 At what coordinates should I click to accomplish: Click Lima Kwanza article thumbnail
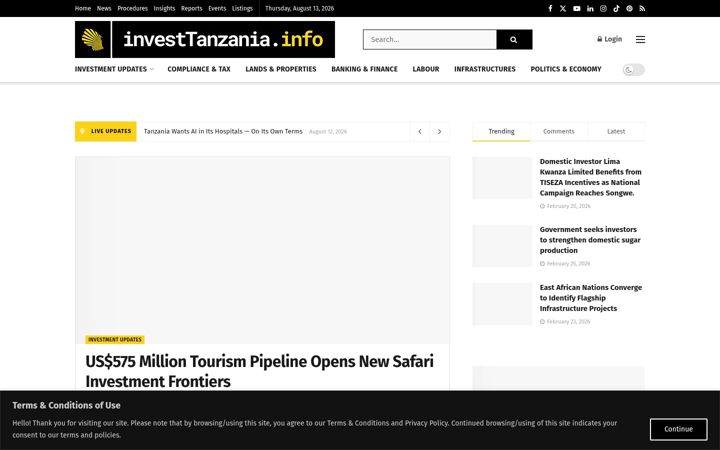(x=502, y=178)
